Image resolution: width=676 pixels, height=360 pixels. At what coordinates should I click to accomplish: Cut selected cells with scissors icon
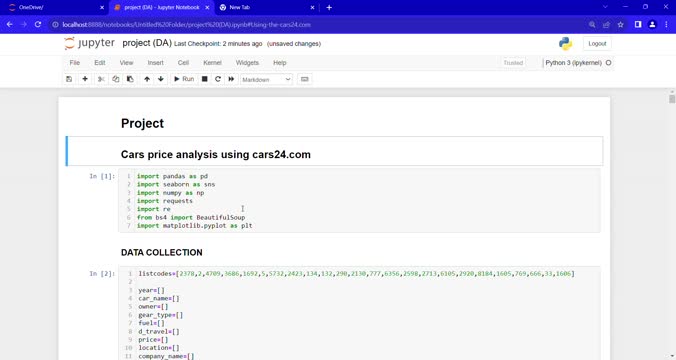(x=101, y=79)
